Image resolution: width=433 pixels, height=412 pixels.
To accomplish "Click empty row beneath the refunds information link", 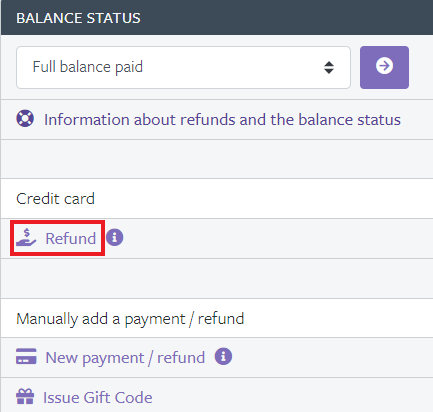I will click(x=217, y=159).
